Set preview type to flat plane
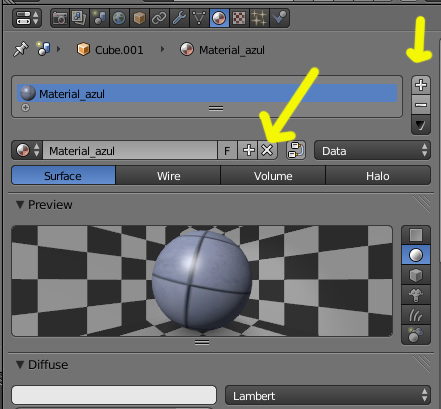The height and width of the screenshot is (409, 441). [416, 235]
